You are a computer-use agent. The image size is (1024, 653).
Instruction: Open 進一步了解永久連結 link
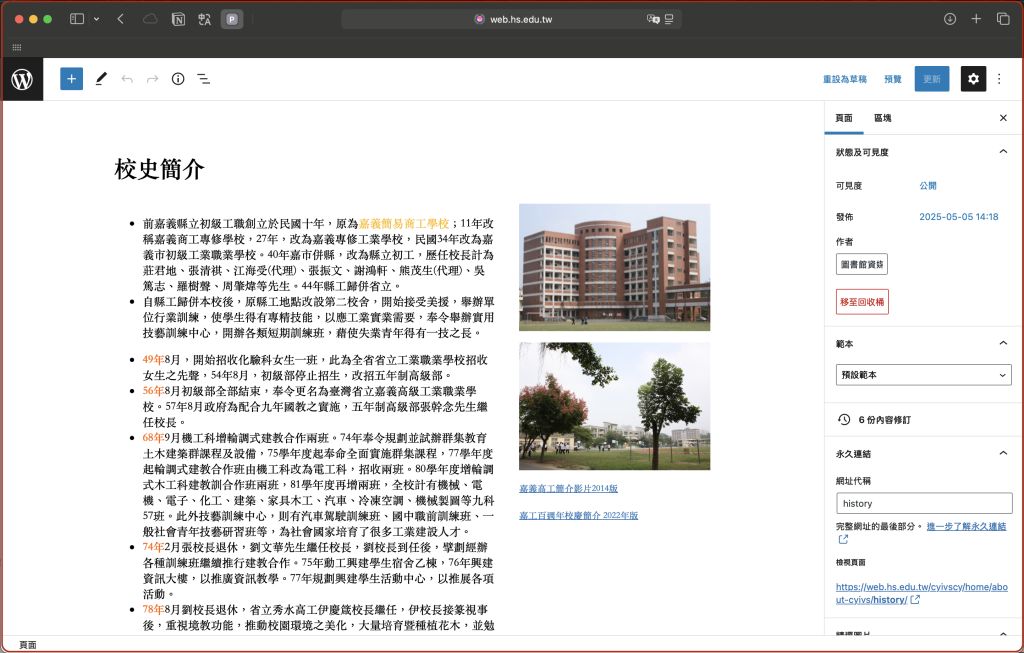(967, 526)
